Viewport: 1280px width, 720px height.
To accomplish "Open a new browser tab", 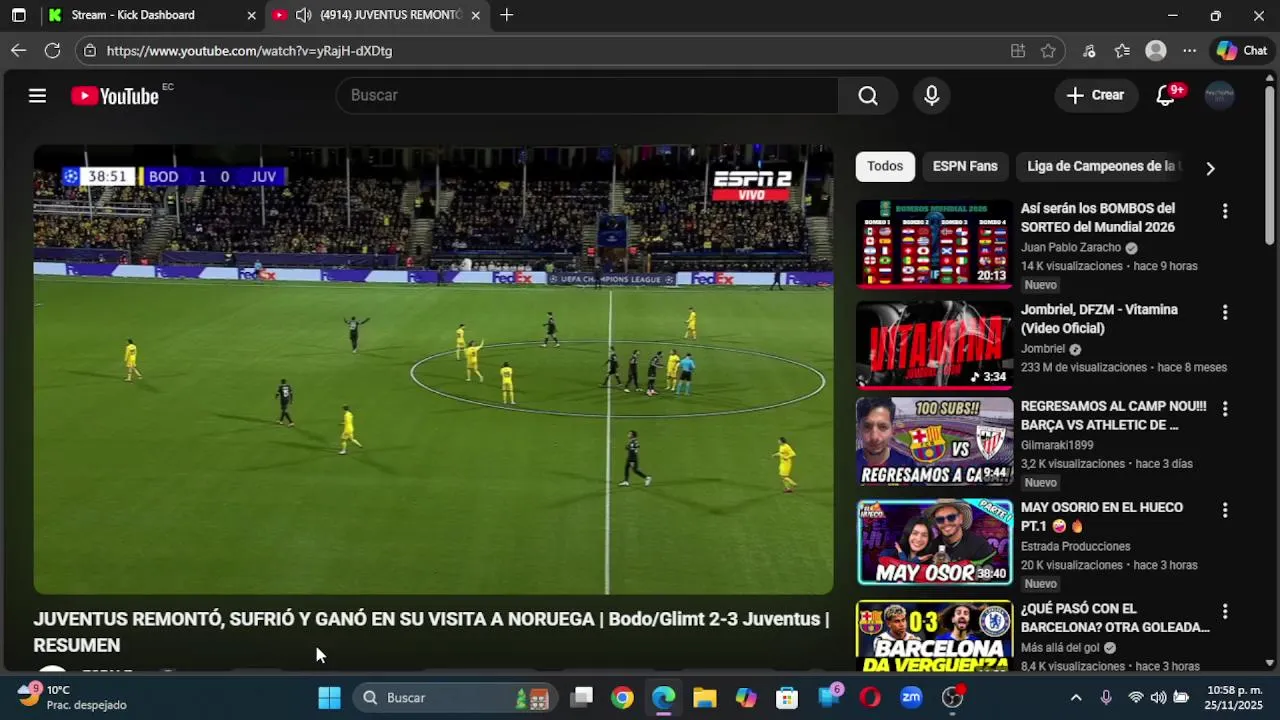I will click(x=507, y=15).
